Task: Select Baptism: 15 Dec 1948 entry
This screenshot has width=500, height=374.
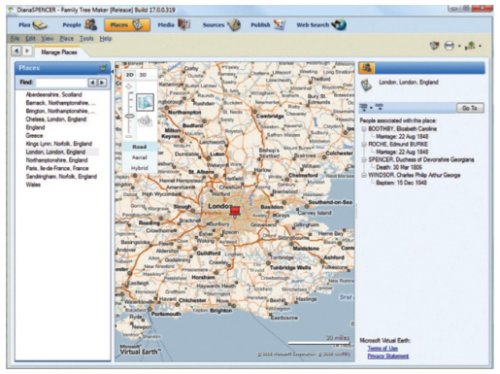Action: (x=401, y=183)
